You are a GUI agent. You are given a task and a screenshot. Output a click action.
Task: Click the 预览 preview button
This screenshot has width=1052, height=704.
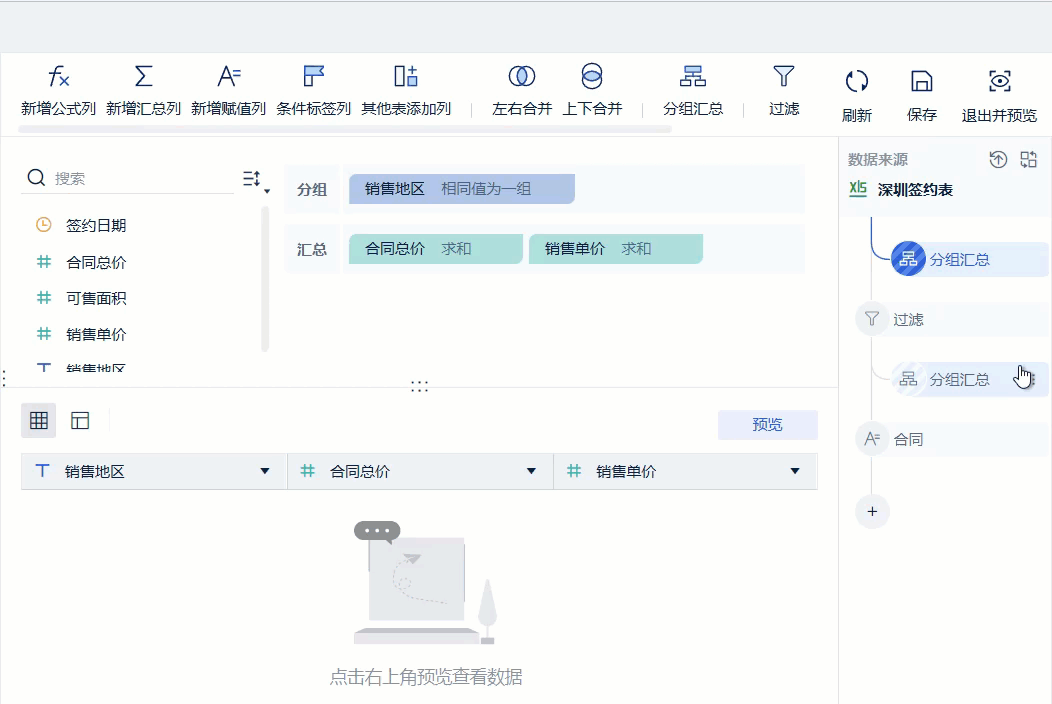(x=768, y=424)
